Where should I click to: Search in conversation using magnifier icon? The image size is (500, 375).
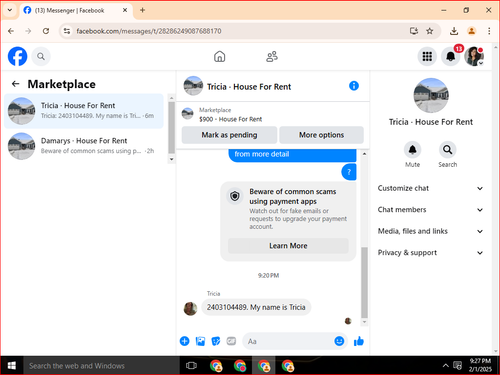pos(447,150)
